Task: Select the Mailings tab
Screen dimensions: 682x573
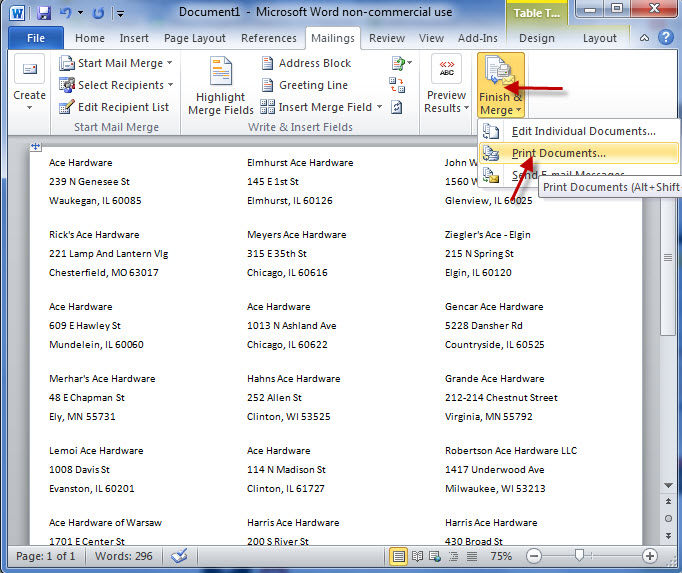Action: pyautogui.click(x=333, y=38)
